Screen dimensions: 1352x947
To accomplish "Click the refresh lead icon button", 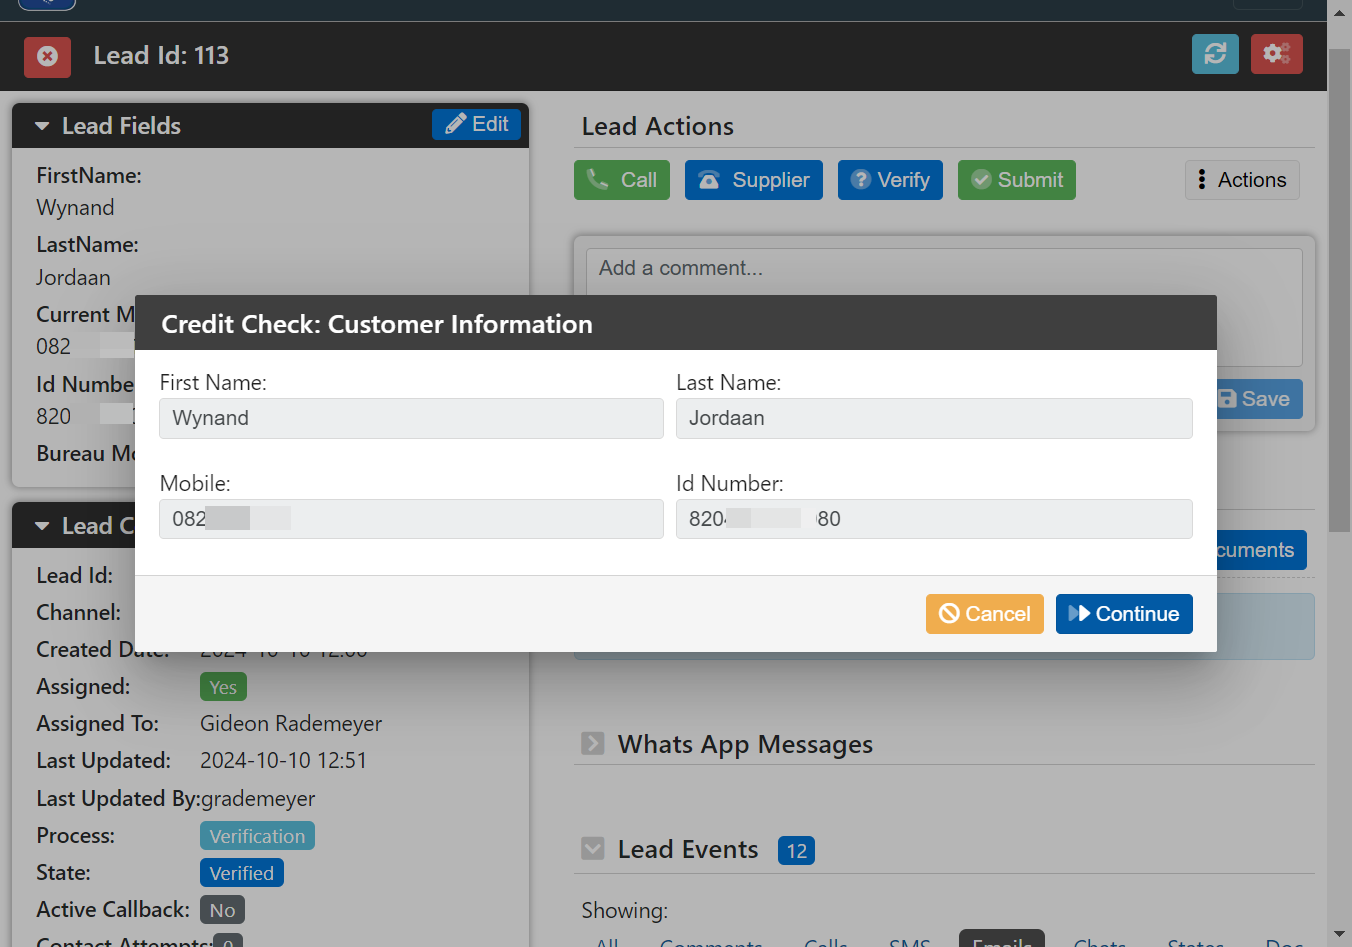I will [x=1215, y=54].
